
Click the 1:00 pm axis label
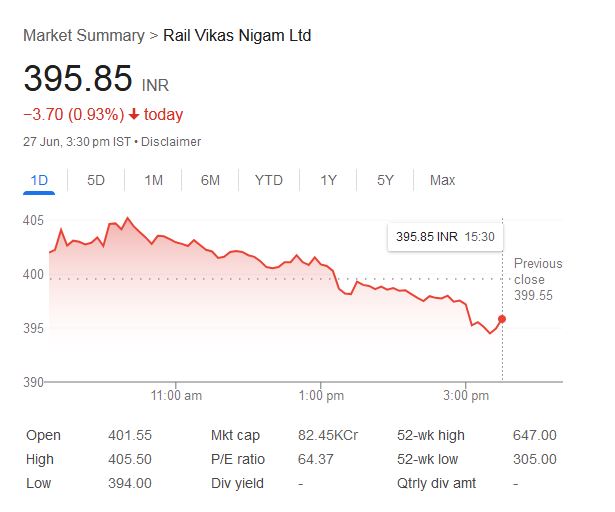322,396
